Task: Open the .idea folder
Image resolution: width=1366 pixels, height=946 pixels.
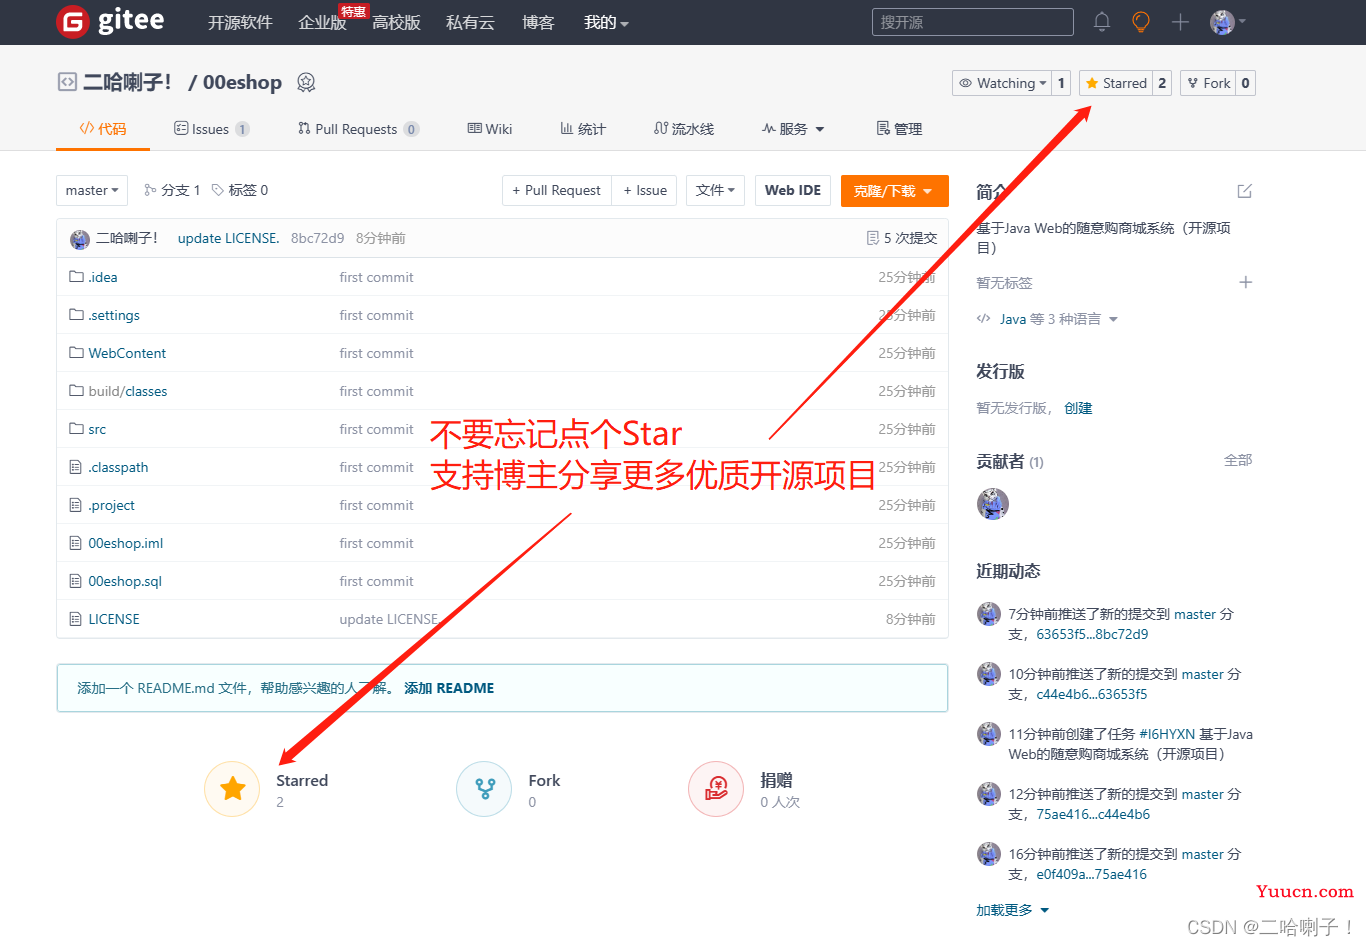Action: pyautogui.click(x=103, y=277)
